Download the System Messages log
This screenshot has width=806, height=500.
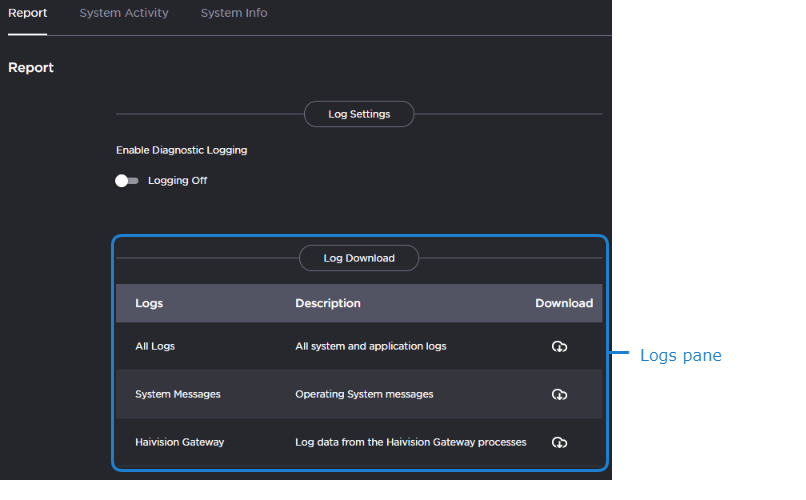point(559,395)
